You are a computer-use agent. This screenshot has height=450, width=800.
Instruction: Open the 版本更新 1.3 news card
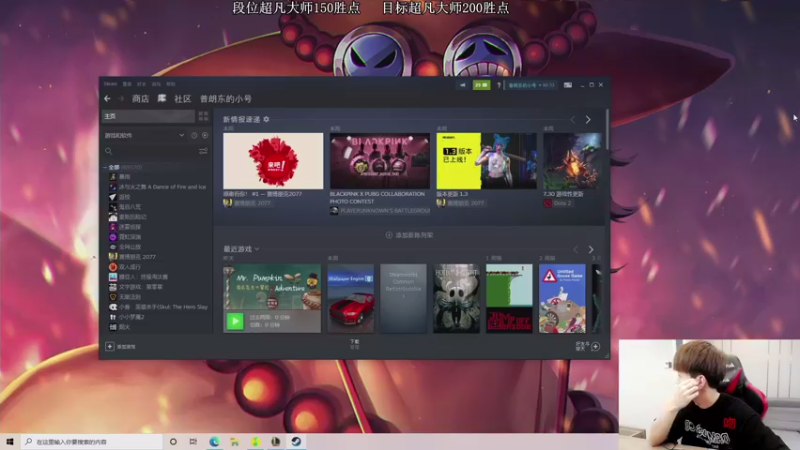[x=486, y=161]
